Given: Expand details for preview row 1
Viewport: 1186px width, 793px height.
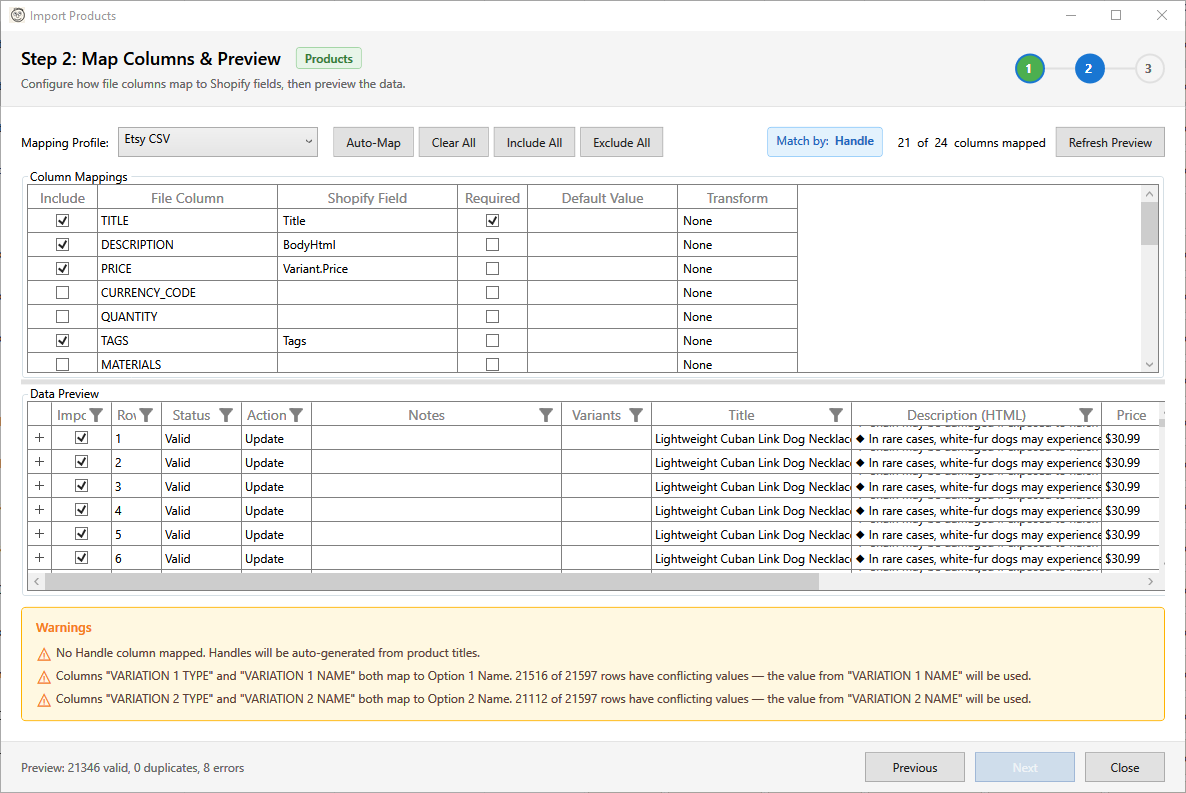Looking at the screenshot, I should (x=39, y=438).
